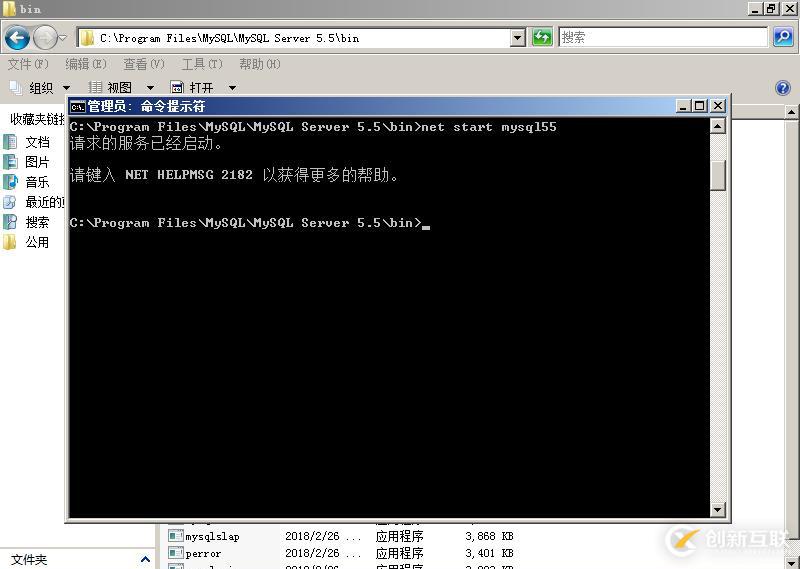Expand the 文件夹 (Folders) pane chevron
The height and width of the screenshot is (569, 800).
point(145,560)
